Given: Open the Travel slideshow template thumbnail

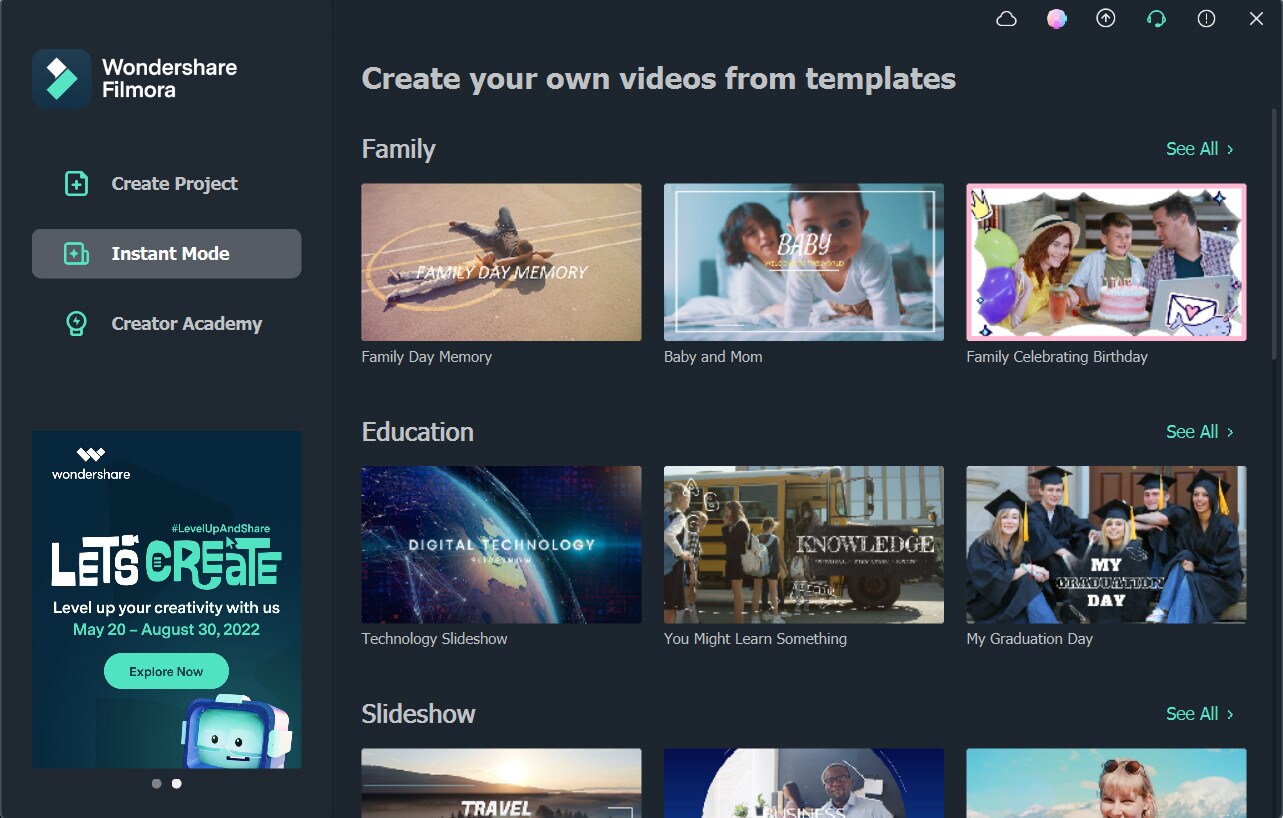Looking at the screenshot, I should click(x=501, y=783).
